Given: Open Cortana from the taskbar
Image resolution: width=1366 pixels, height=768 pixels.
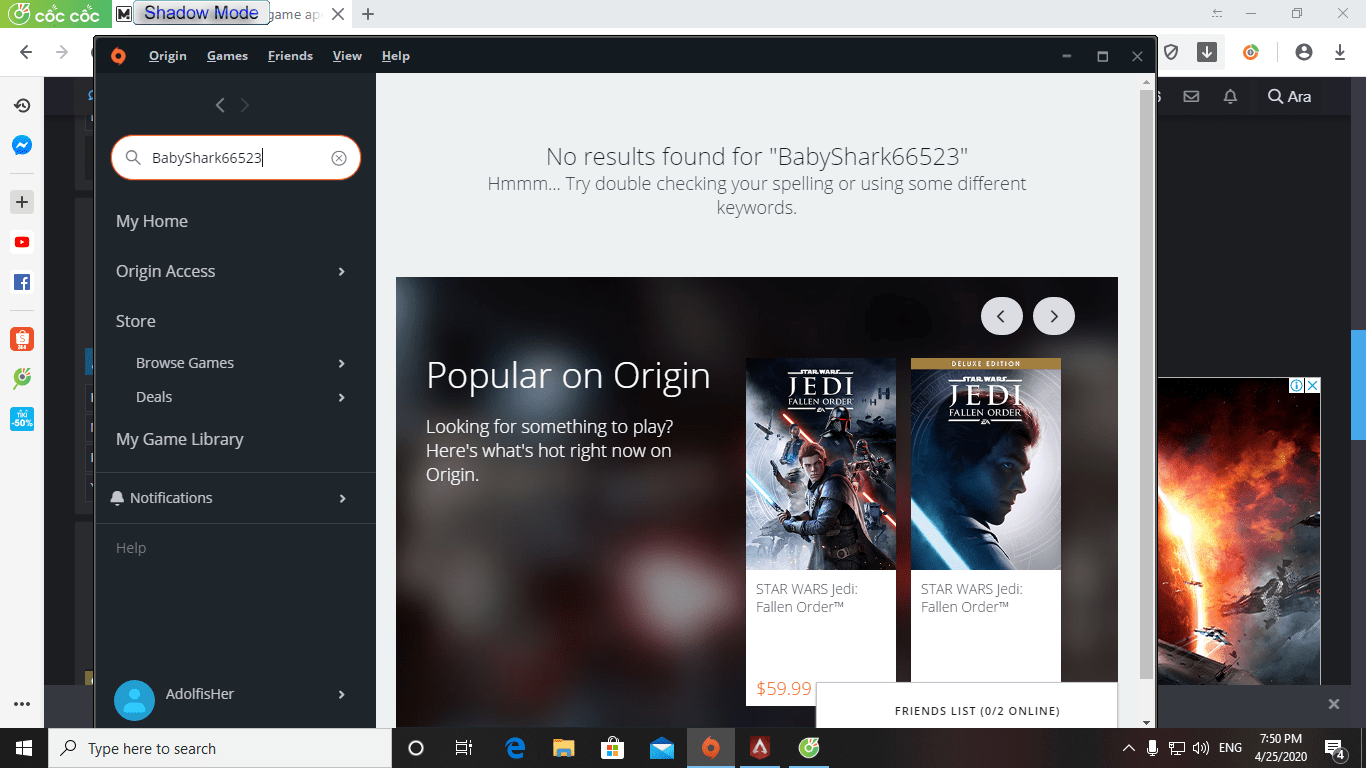Looking at the screenshot, I should [416, 748].
